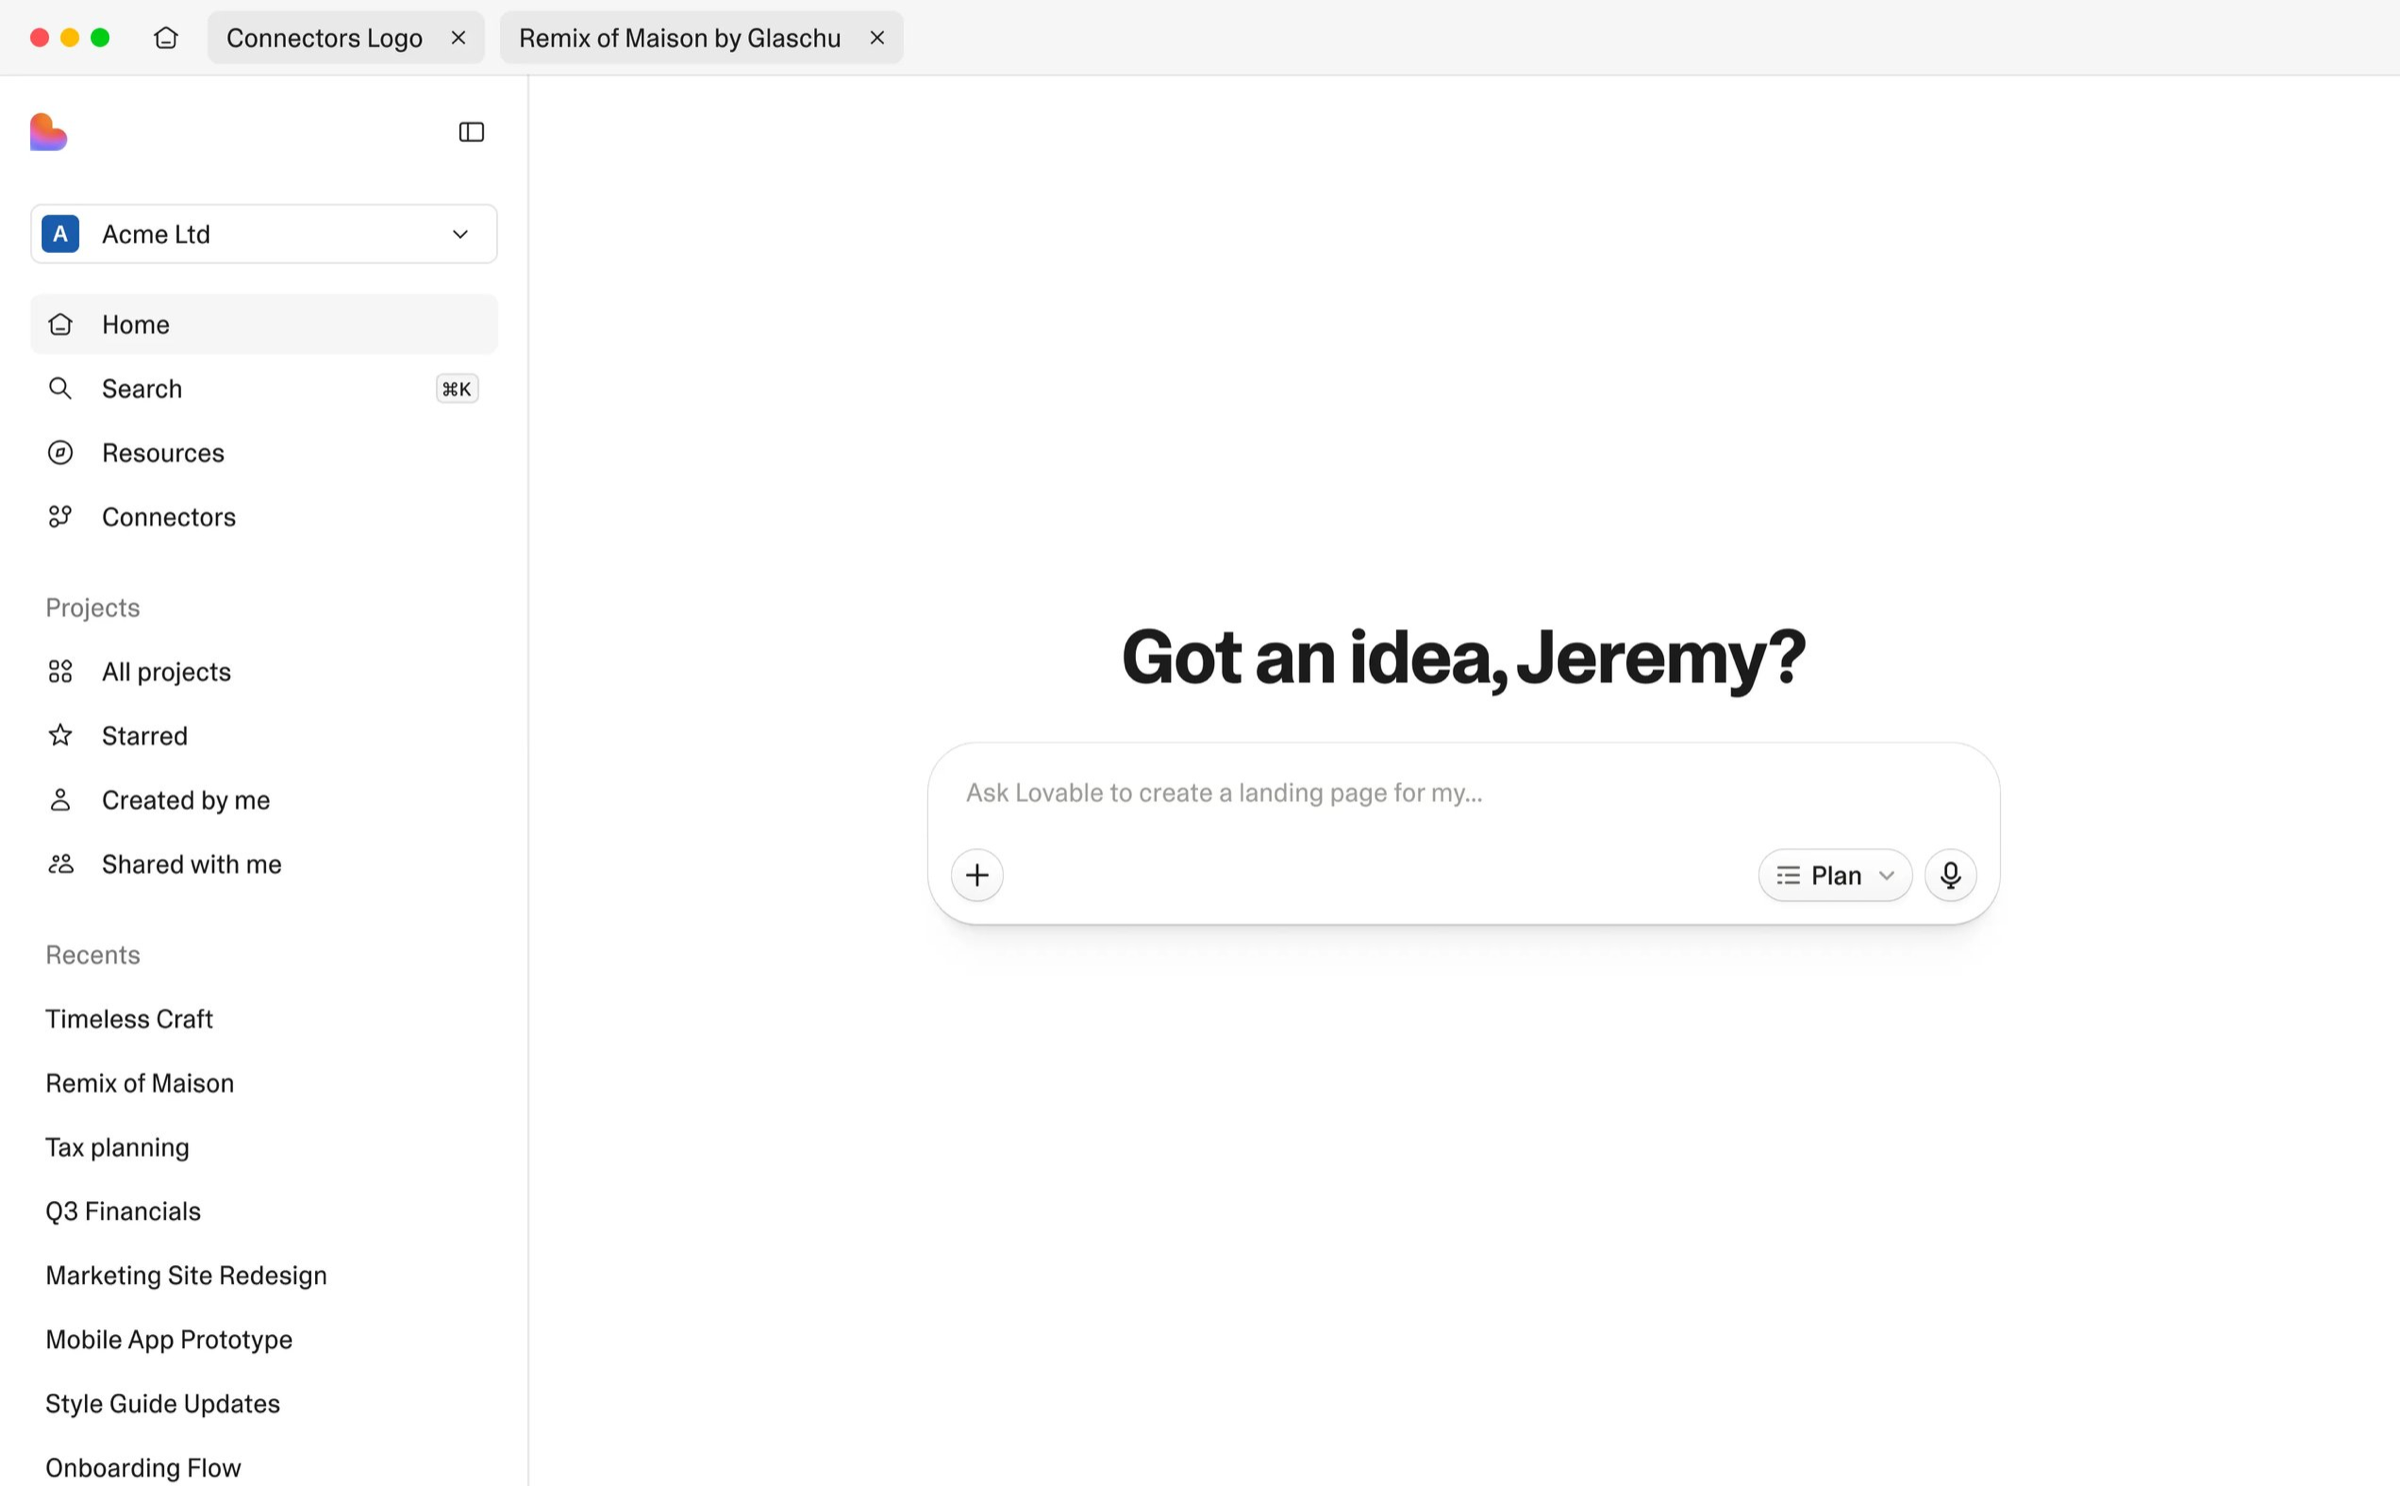Viewport: 2400px width, 1486px height.
Task: Start voice input with microphone
Action: pos(1950,875)
